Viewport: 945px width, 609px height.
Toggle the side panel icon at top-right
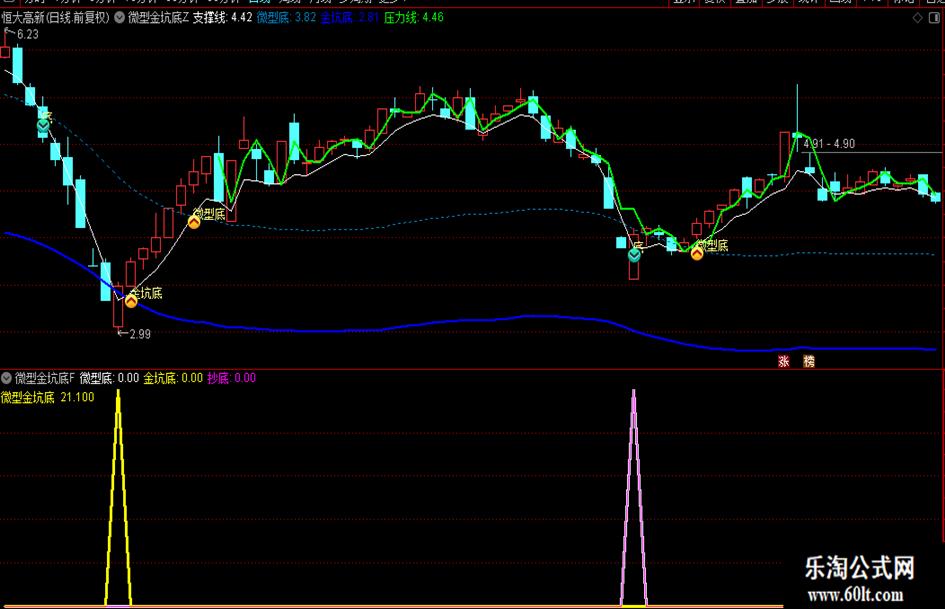(x=934, y=18)
